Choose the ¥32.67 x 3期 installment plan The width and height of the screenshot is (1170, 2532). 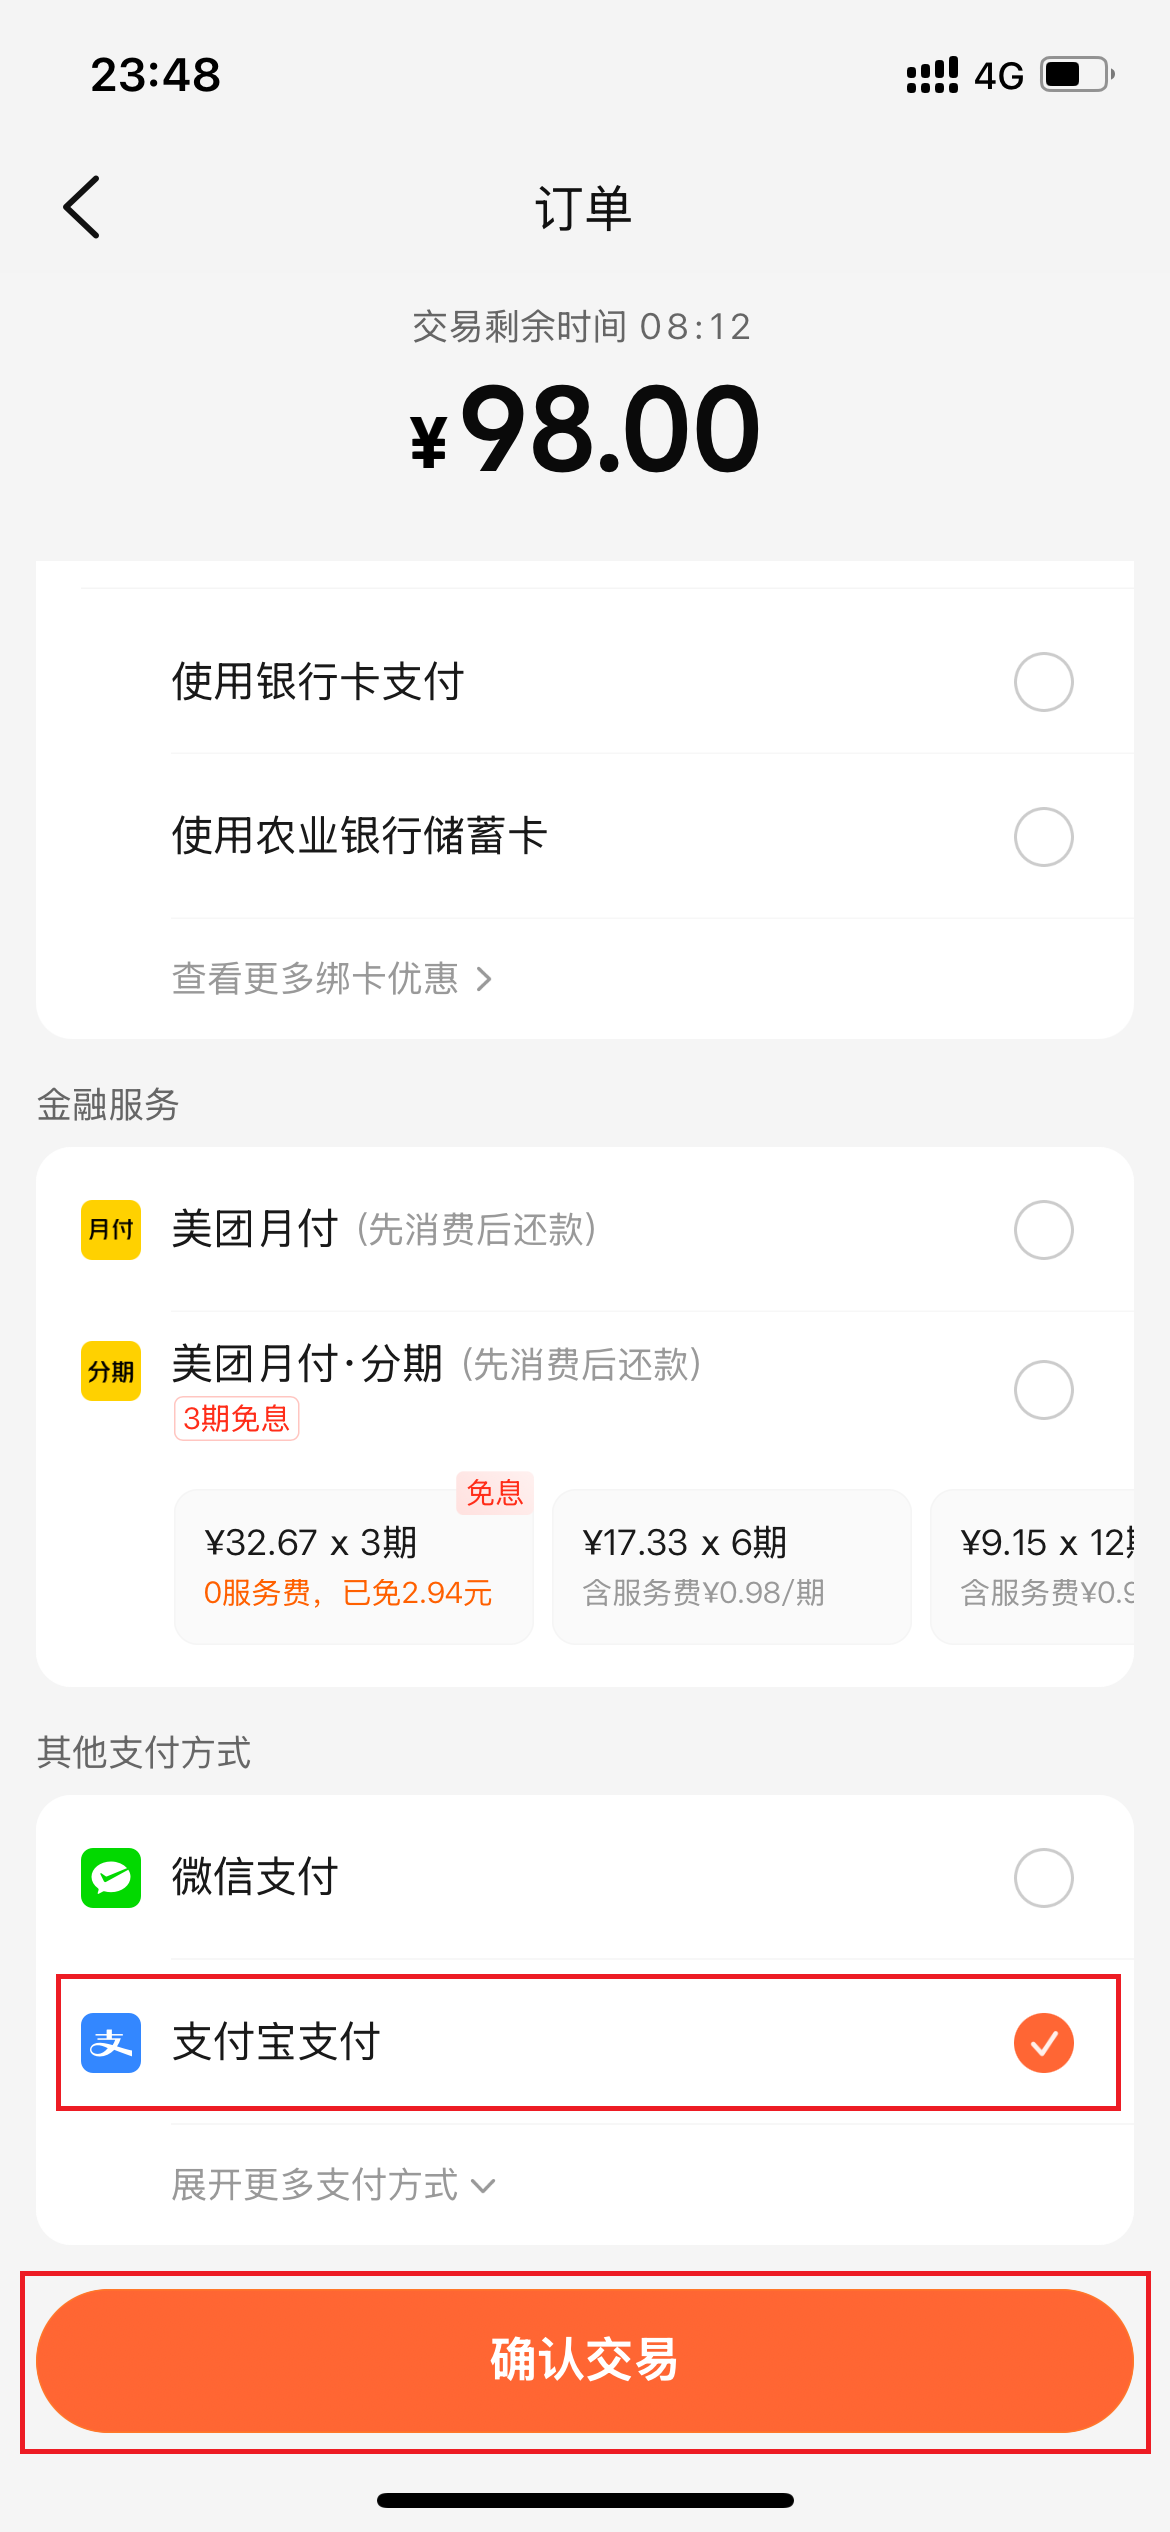(x=353, y=1566)
